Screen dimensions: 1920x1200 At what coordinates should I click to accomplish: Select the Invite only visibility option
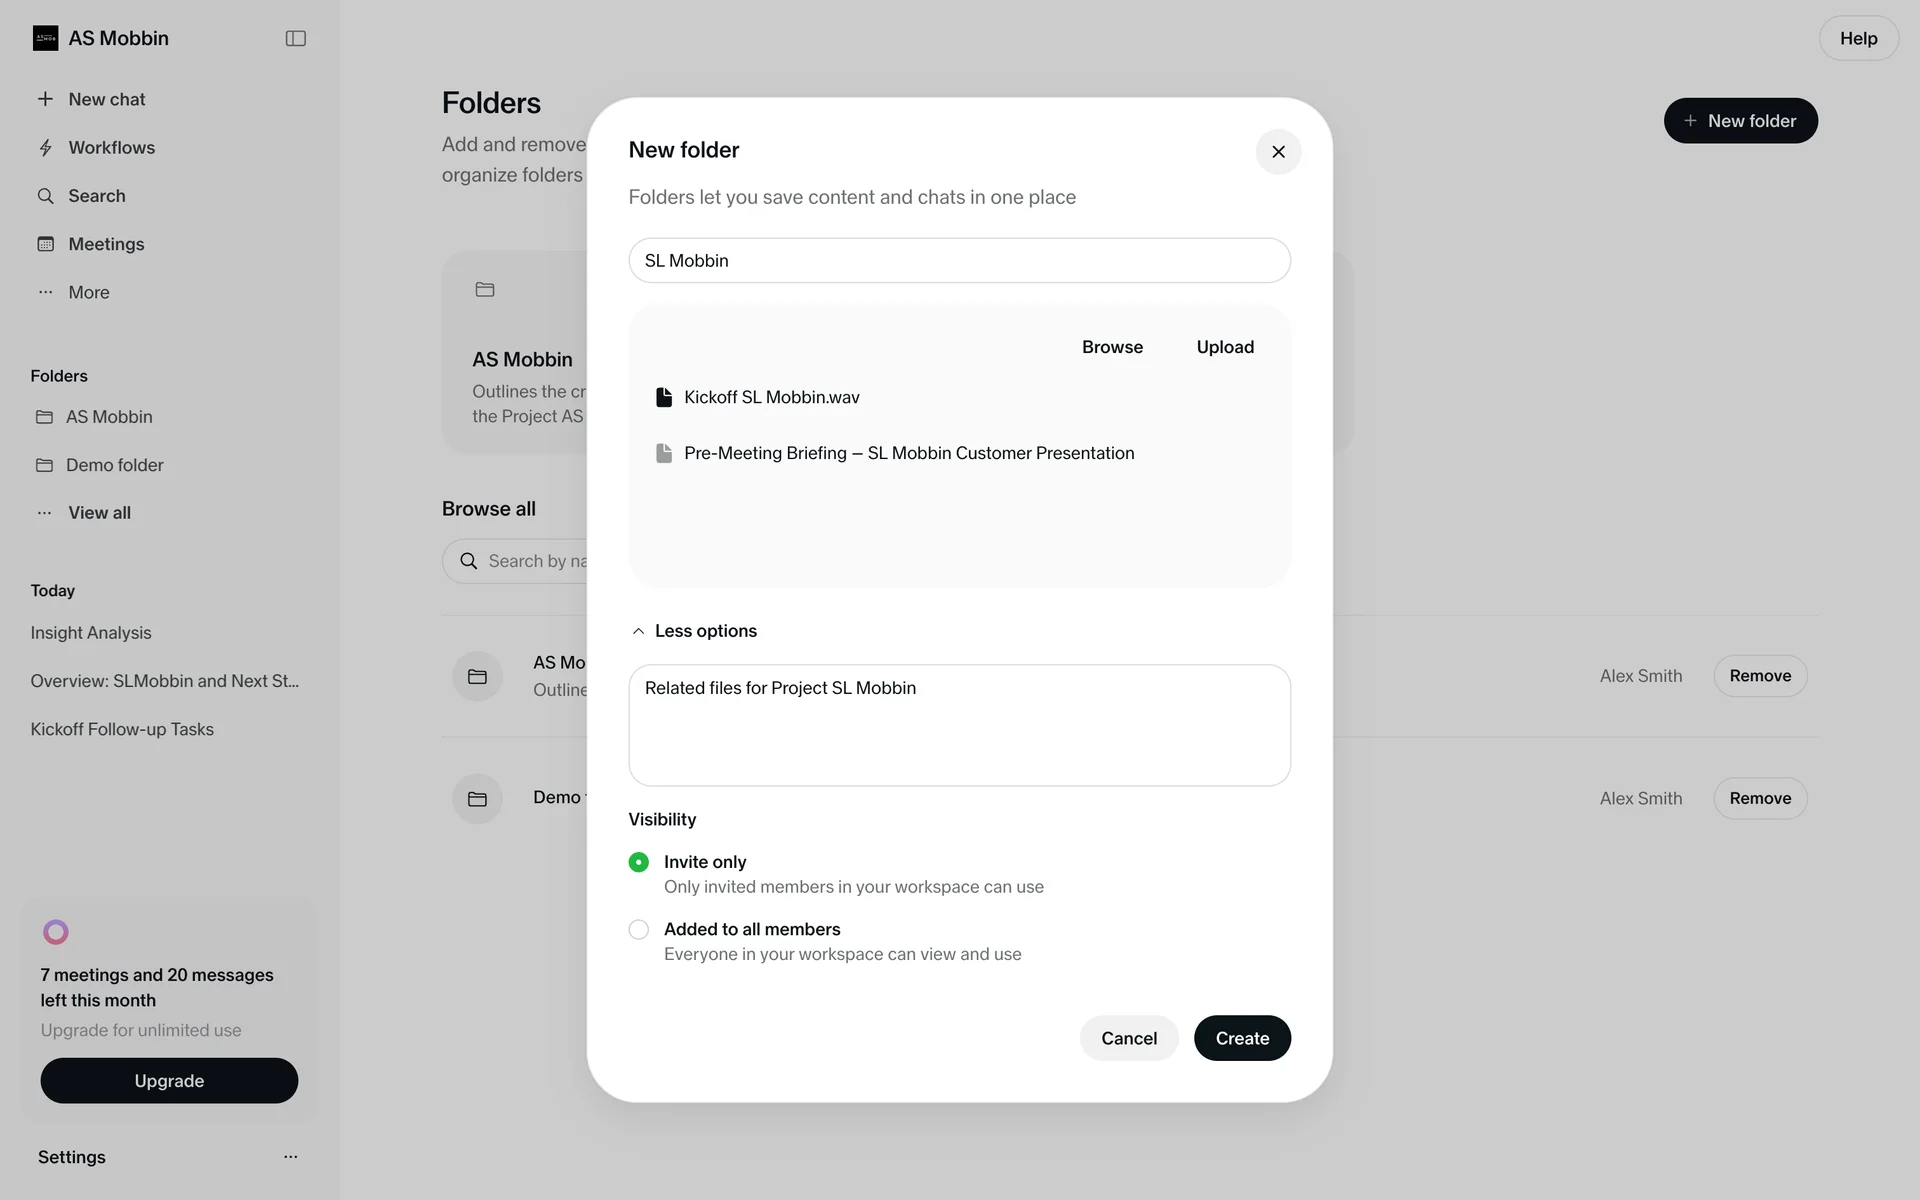pyautogui.click(x=639, y=862)
